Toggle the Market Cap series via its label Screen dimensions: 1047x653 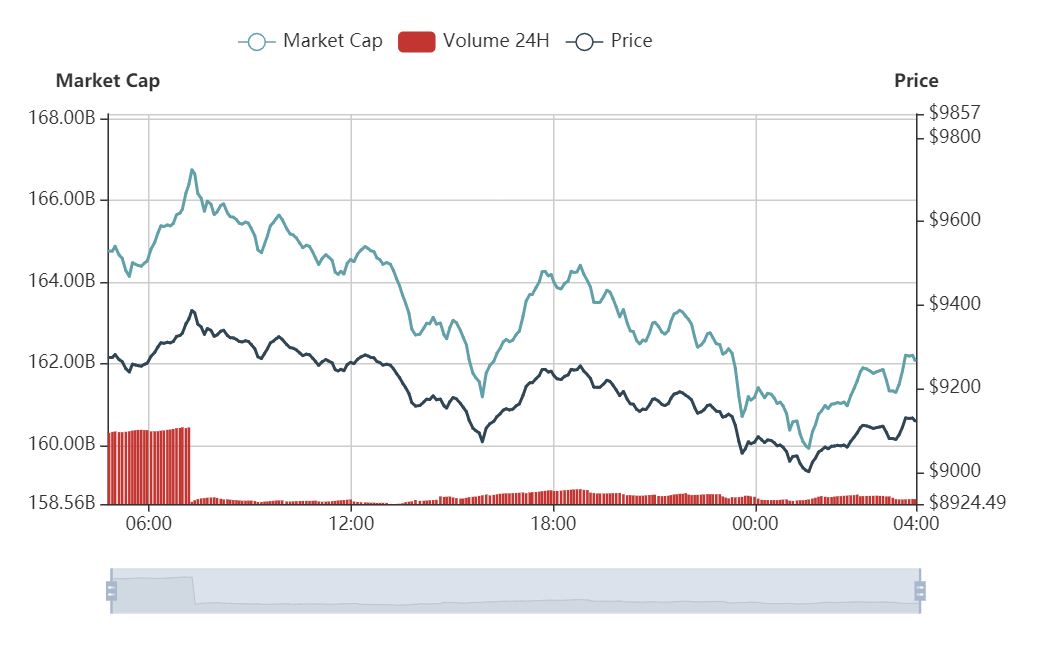point(332,41)
